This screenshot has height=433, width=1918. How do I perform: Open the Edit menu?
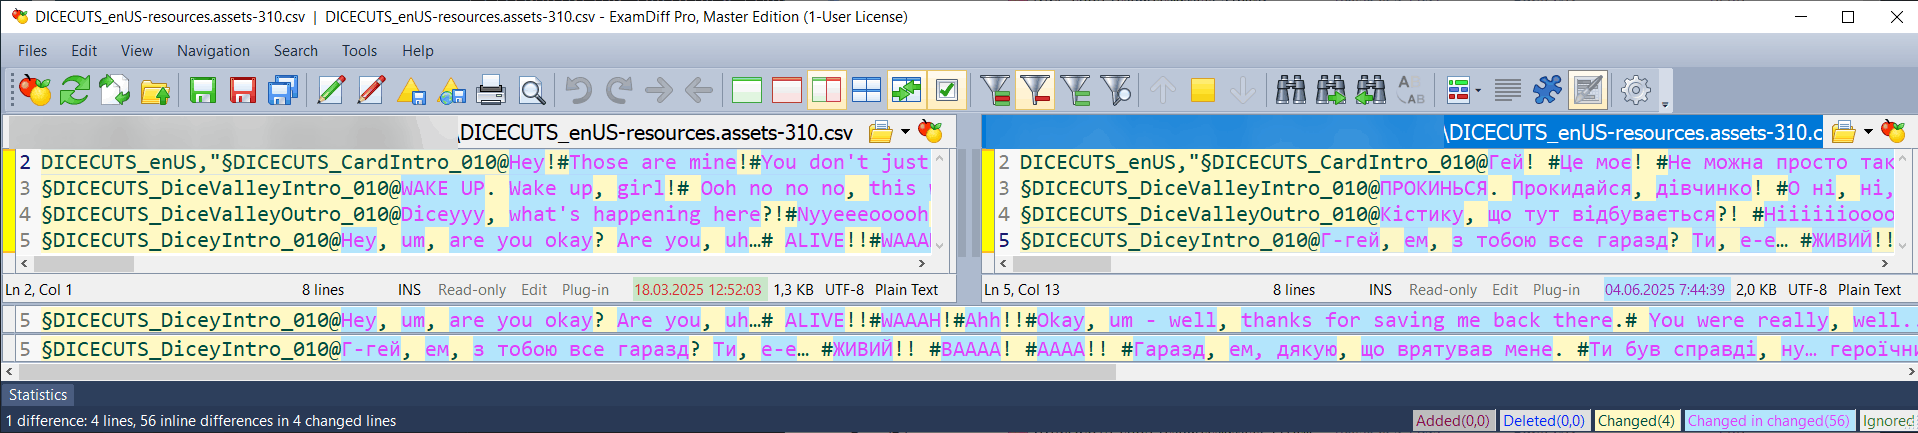tap(84, 51)
